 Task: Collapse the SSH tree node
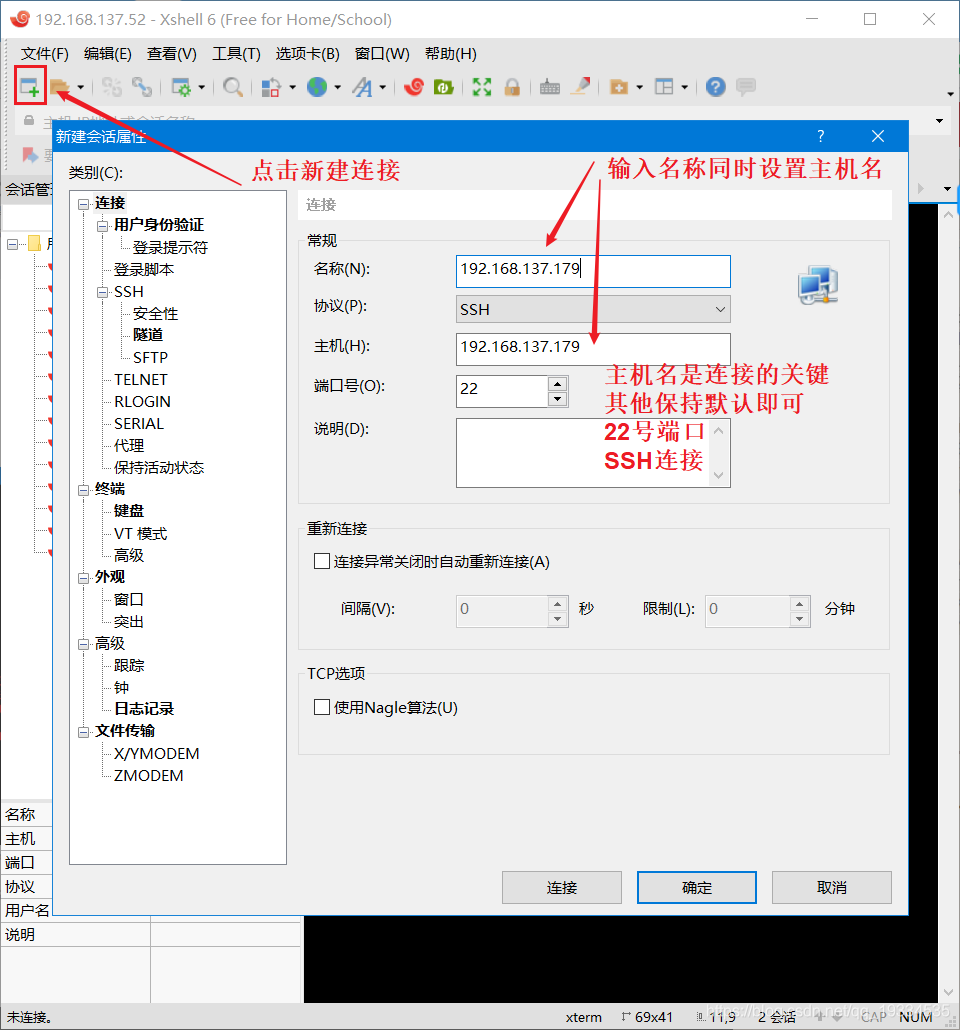(x=103, y=293)
